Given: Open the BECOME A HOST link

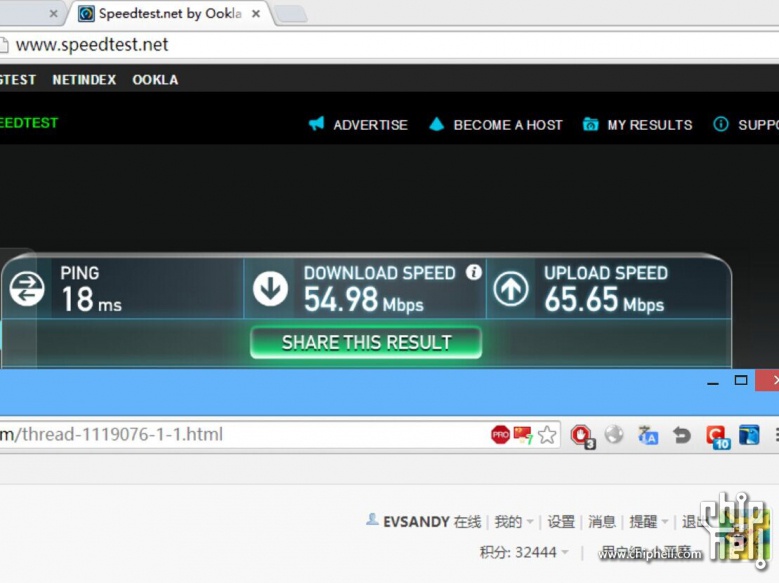Looking at the screenshot, I should coord(508,125).
